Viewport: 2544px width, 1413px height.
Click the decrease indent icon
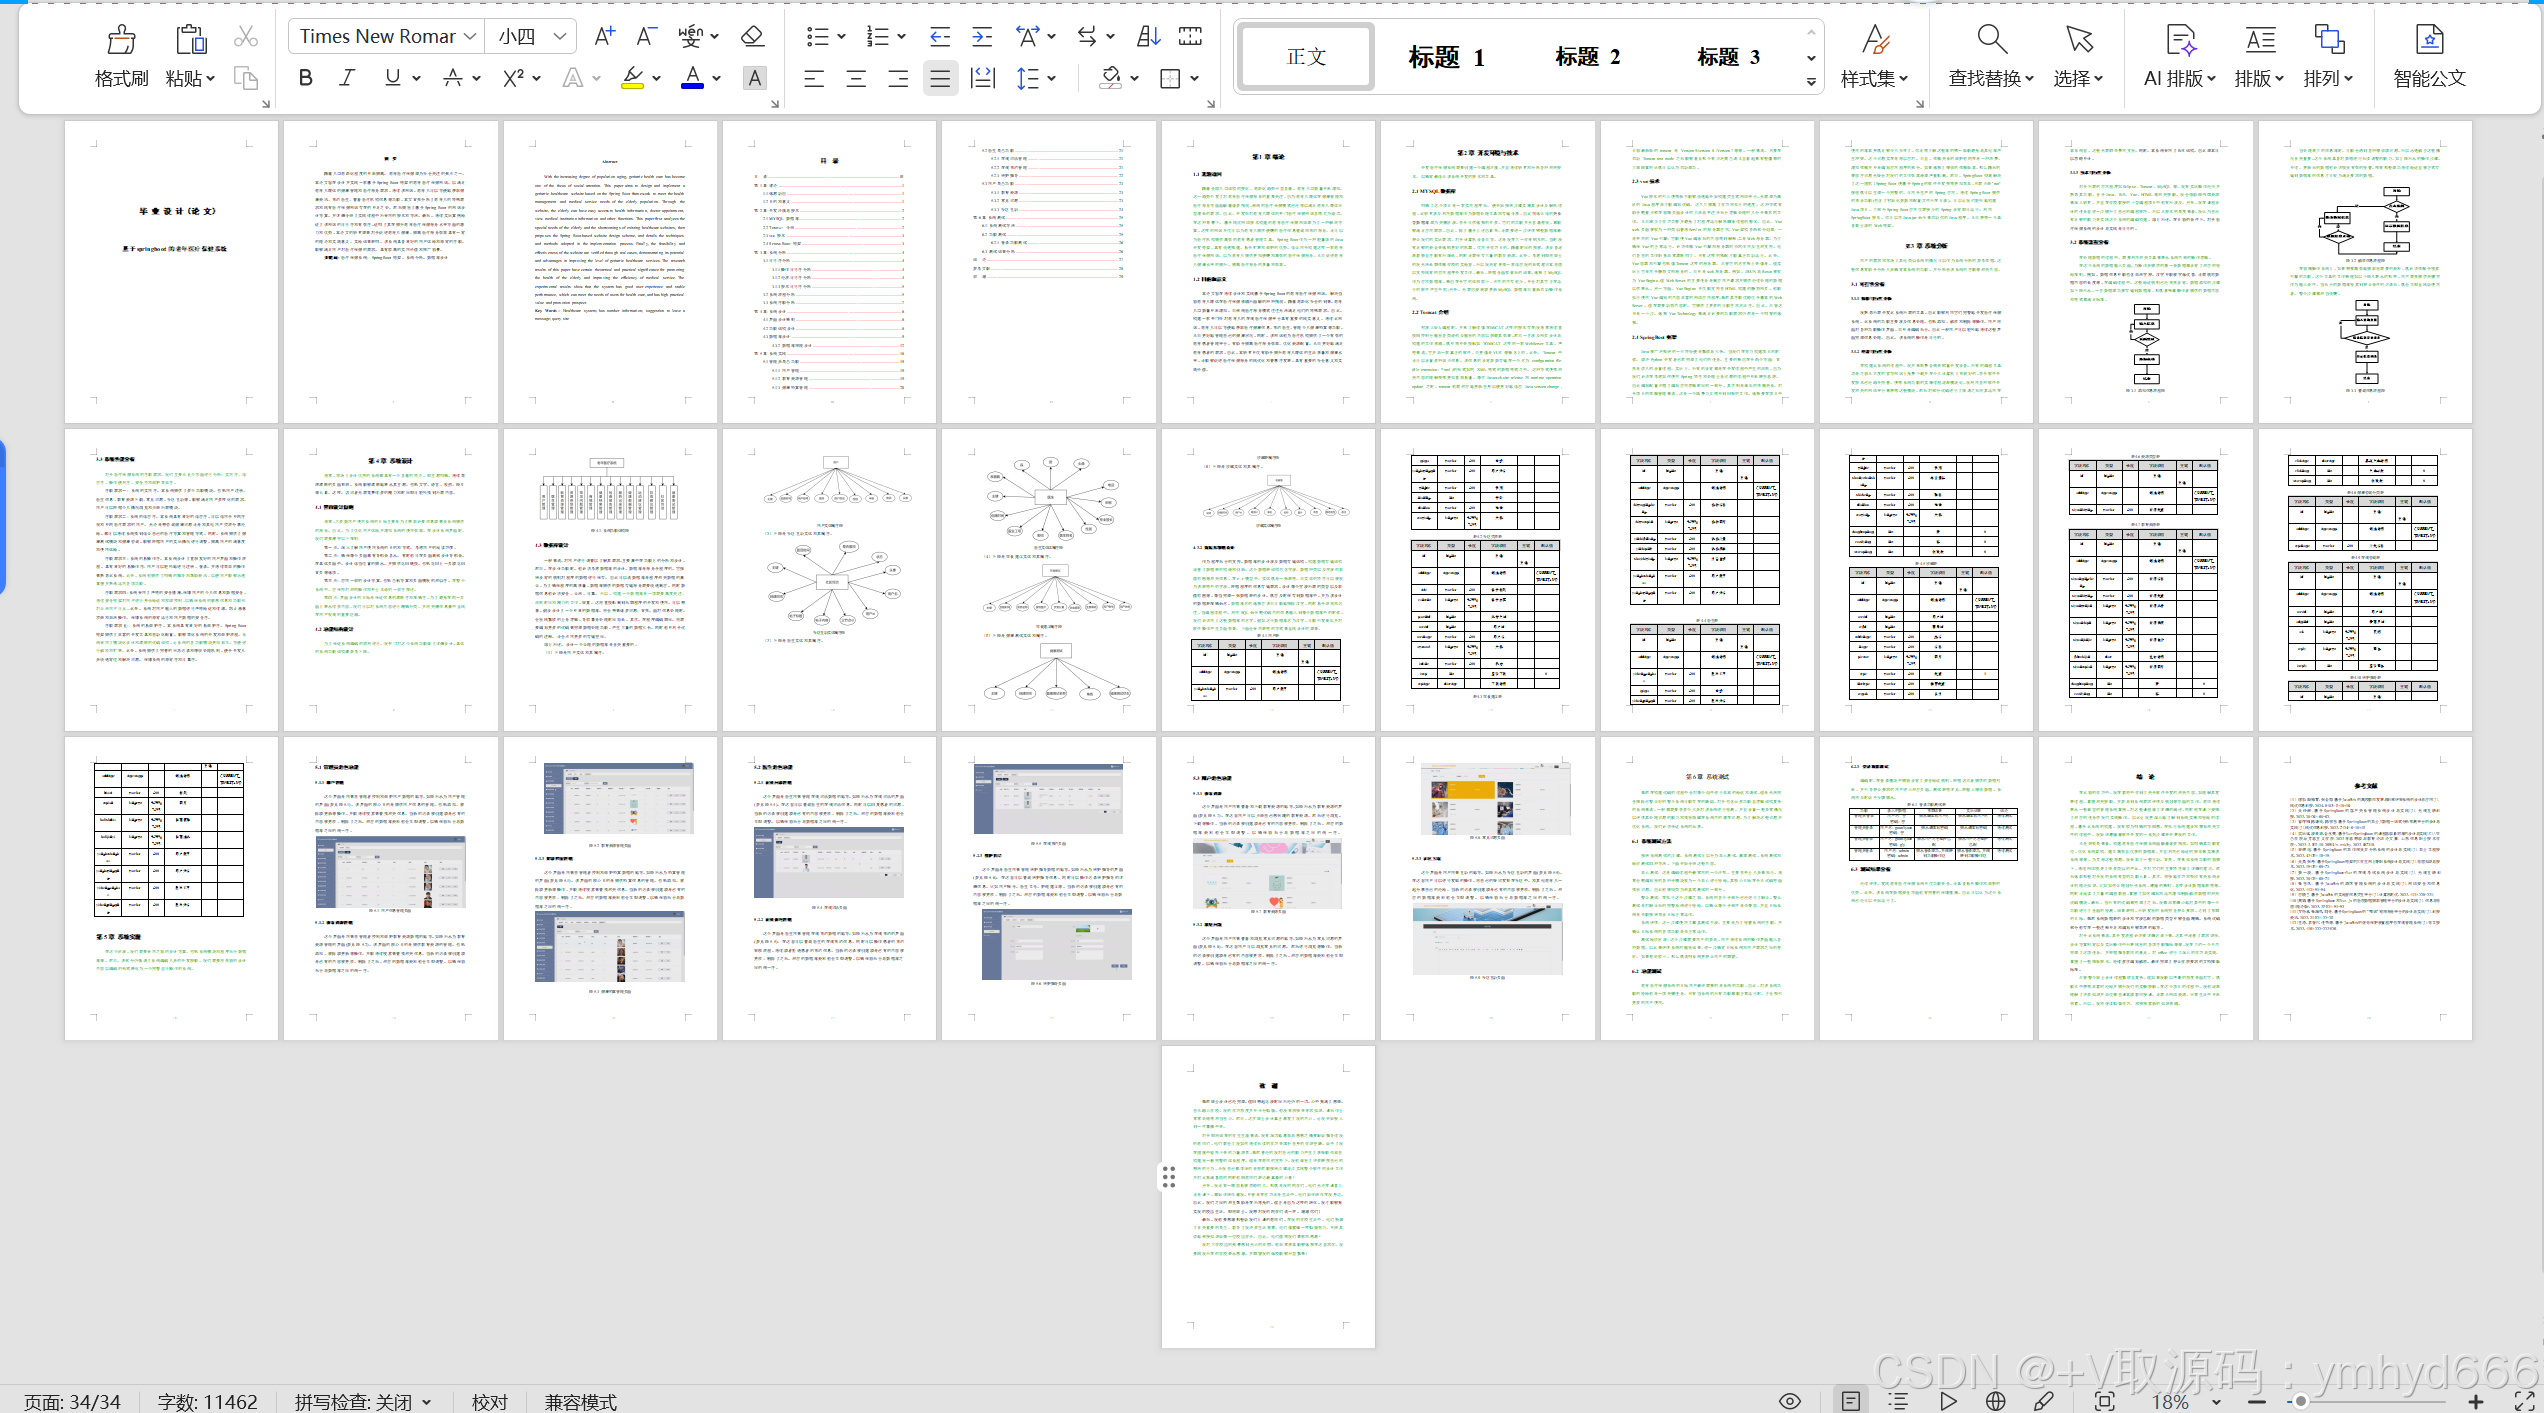pos(939,37)
